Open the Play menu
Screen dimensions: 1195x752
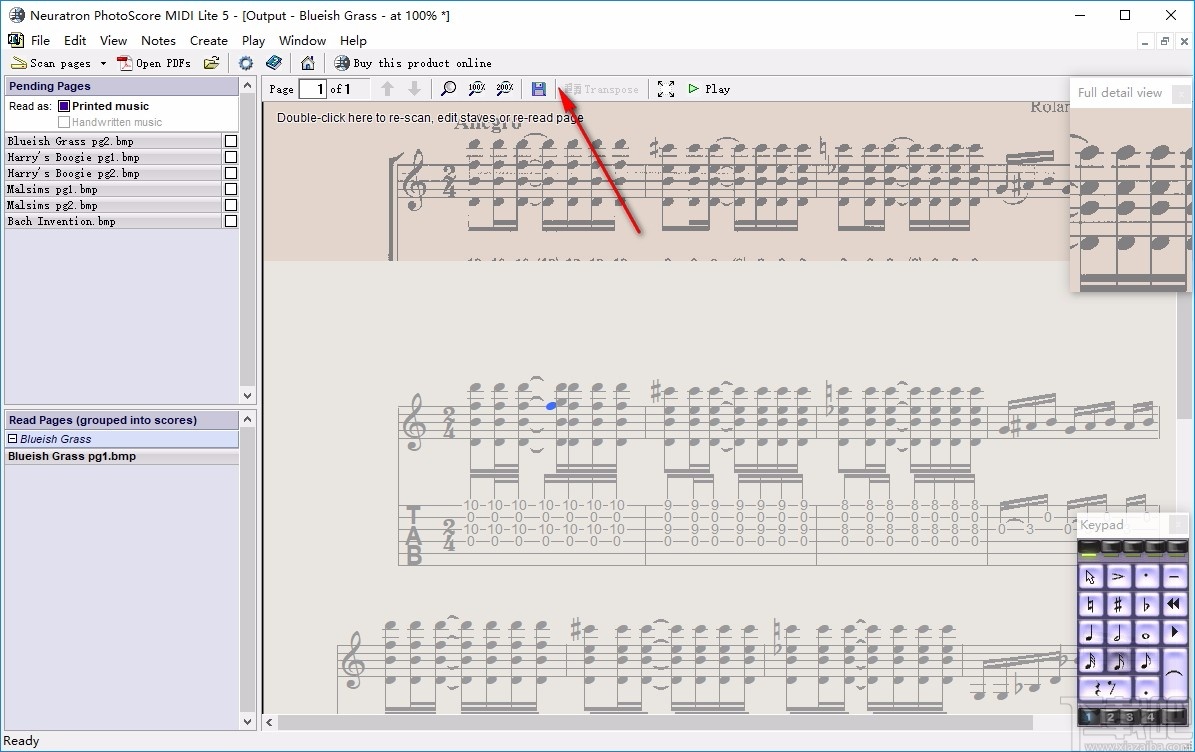(252, 40)
